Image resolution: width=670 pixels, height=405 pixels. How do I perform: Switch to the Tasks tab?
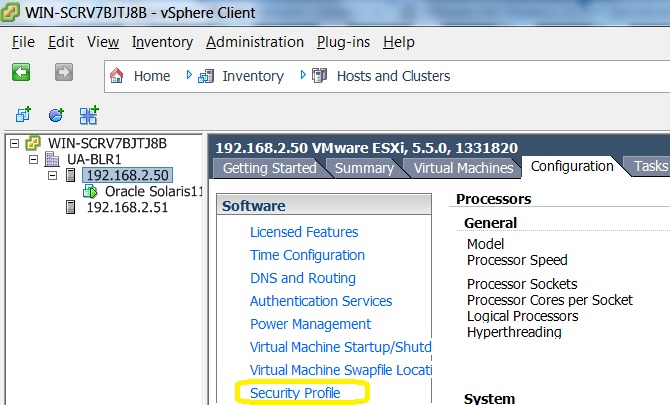point(650,166)
